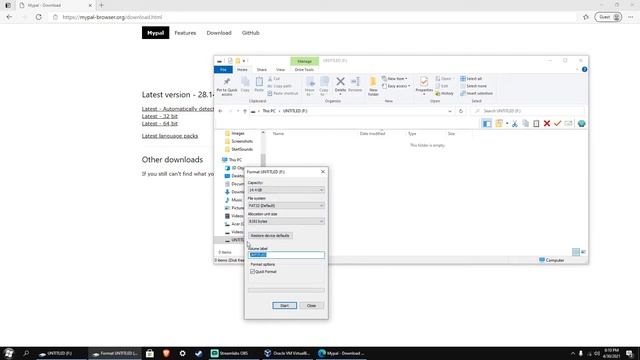
Task: Click the Search UNTITLED search box
Action: tap(527, 111)
